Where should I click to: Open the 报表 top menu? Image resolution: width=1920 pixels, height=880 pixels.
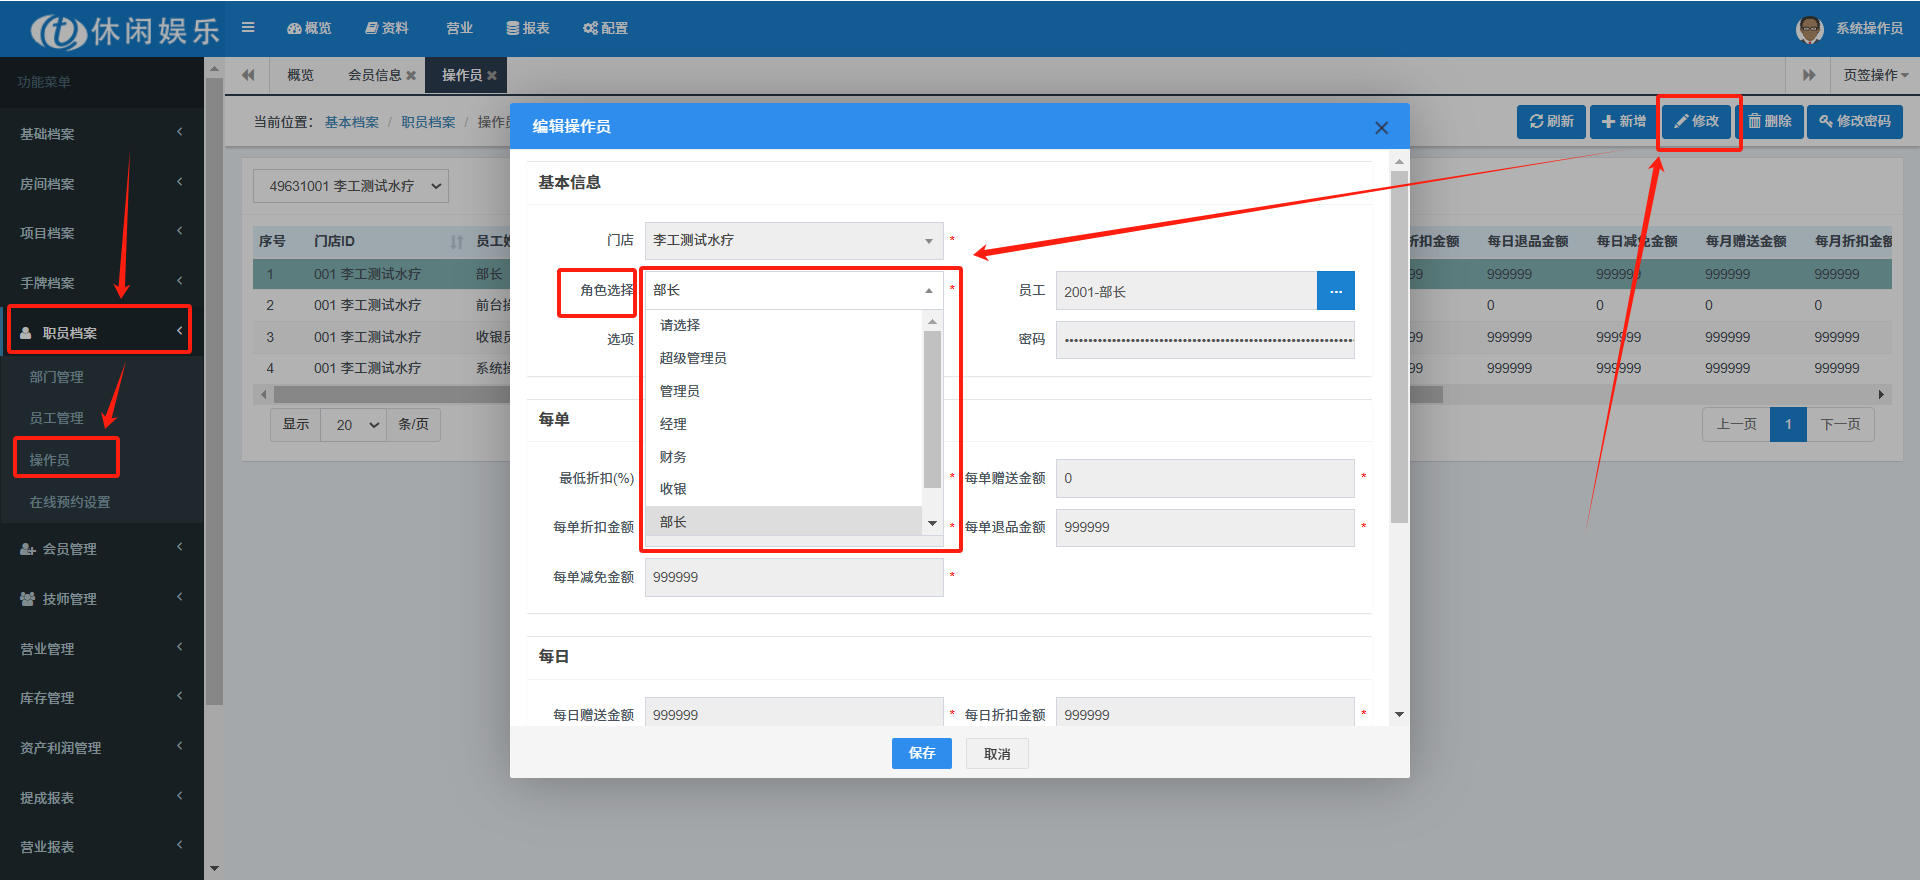coord(527,28)
